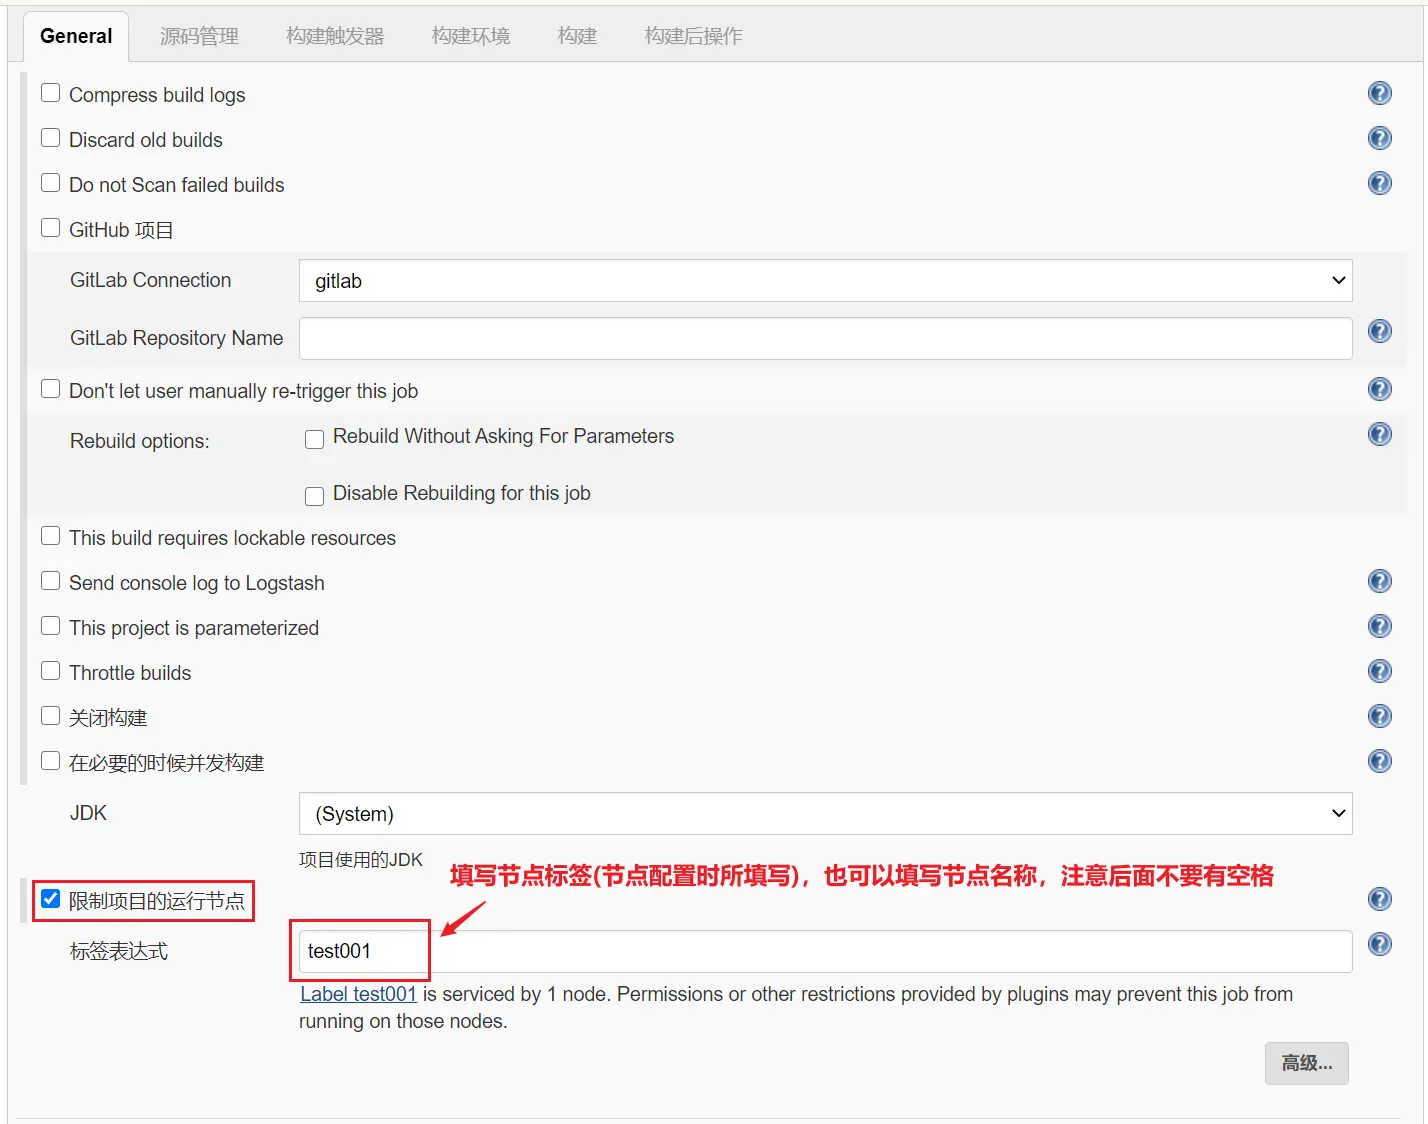Image resolution: width=1428 pixels, height=1124 pixels.
Task: Open help for GitLab Repository Name
Action: pyautogui.click(x=1379, y=331)
